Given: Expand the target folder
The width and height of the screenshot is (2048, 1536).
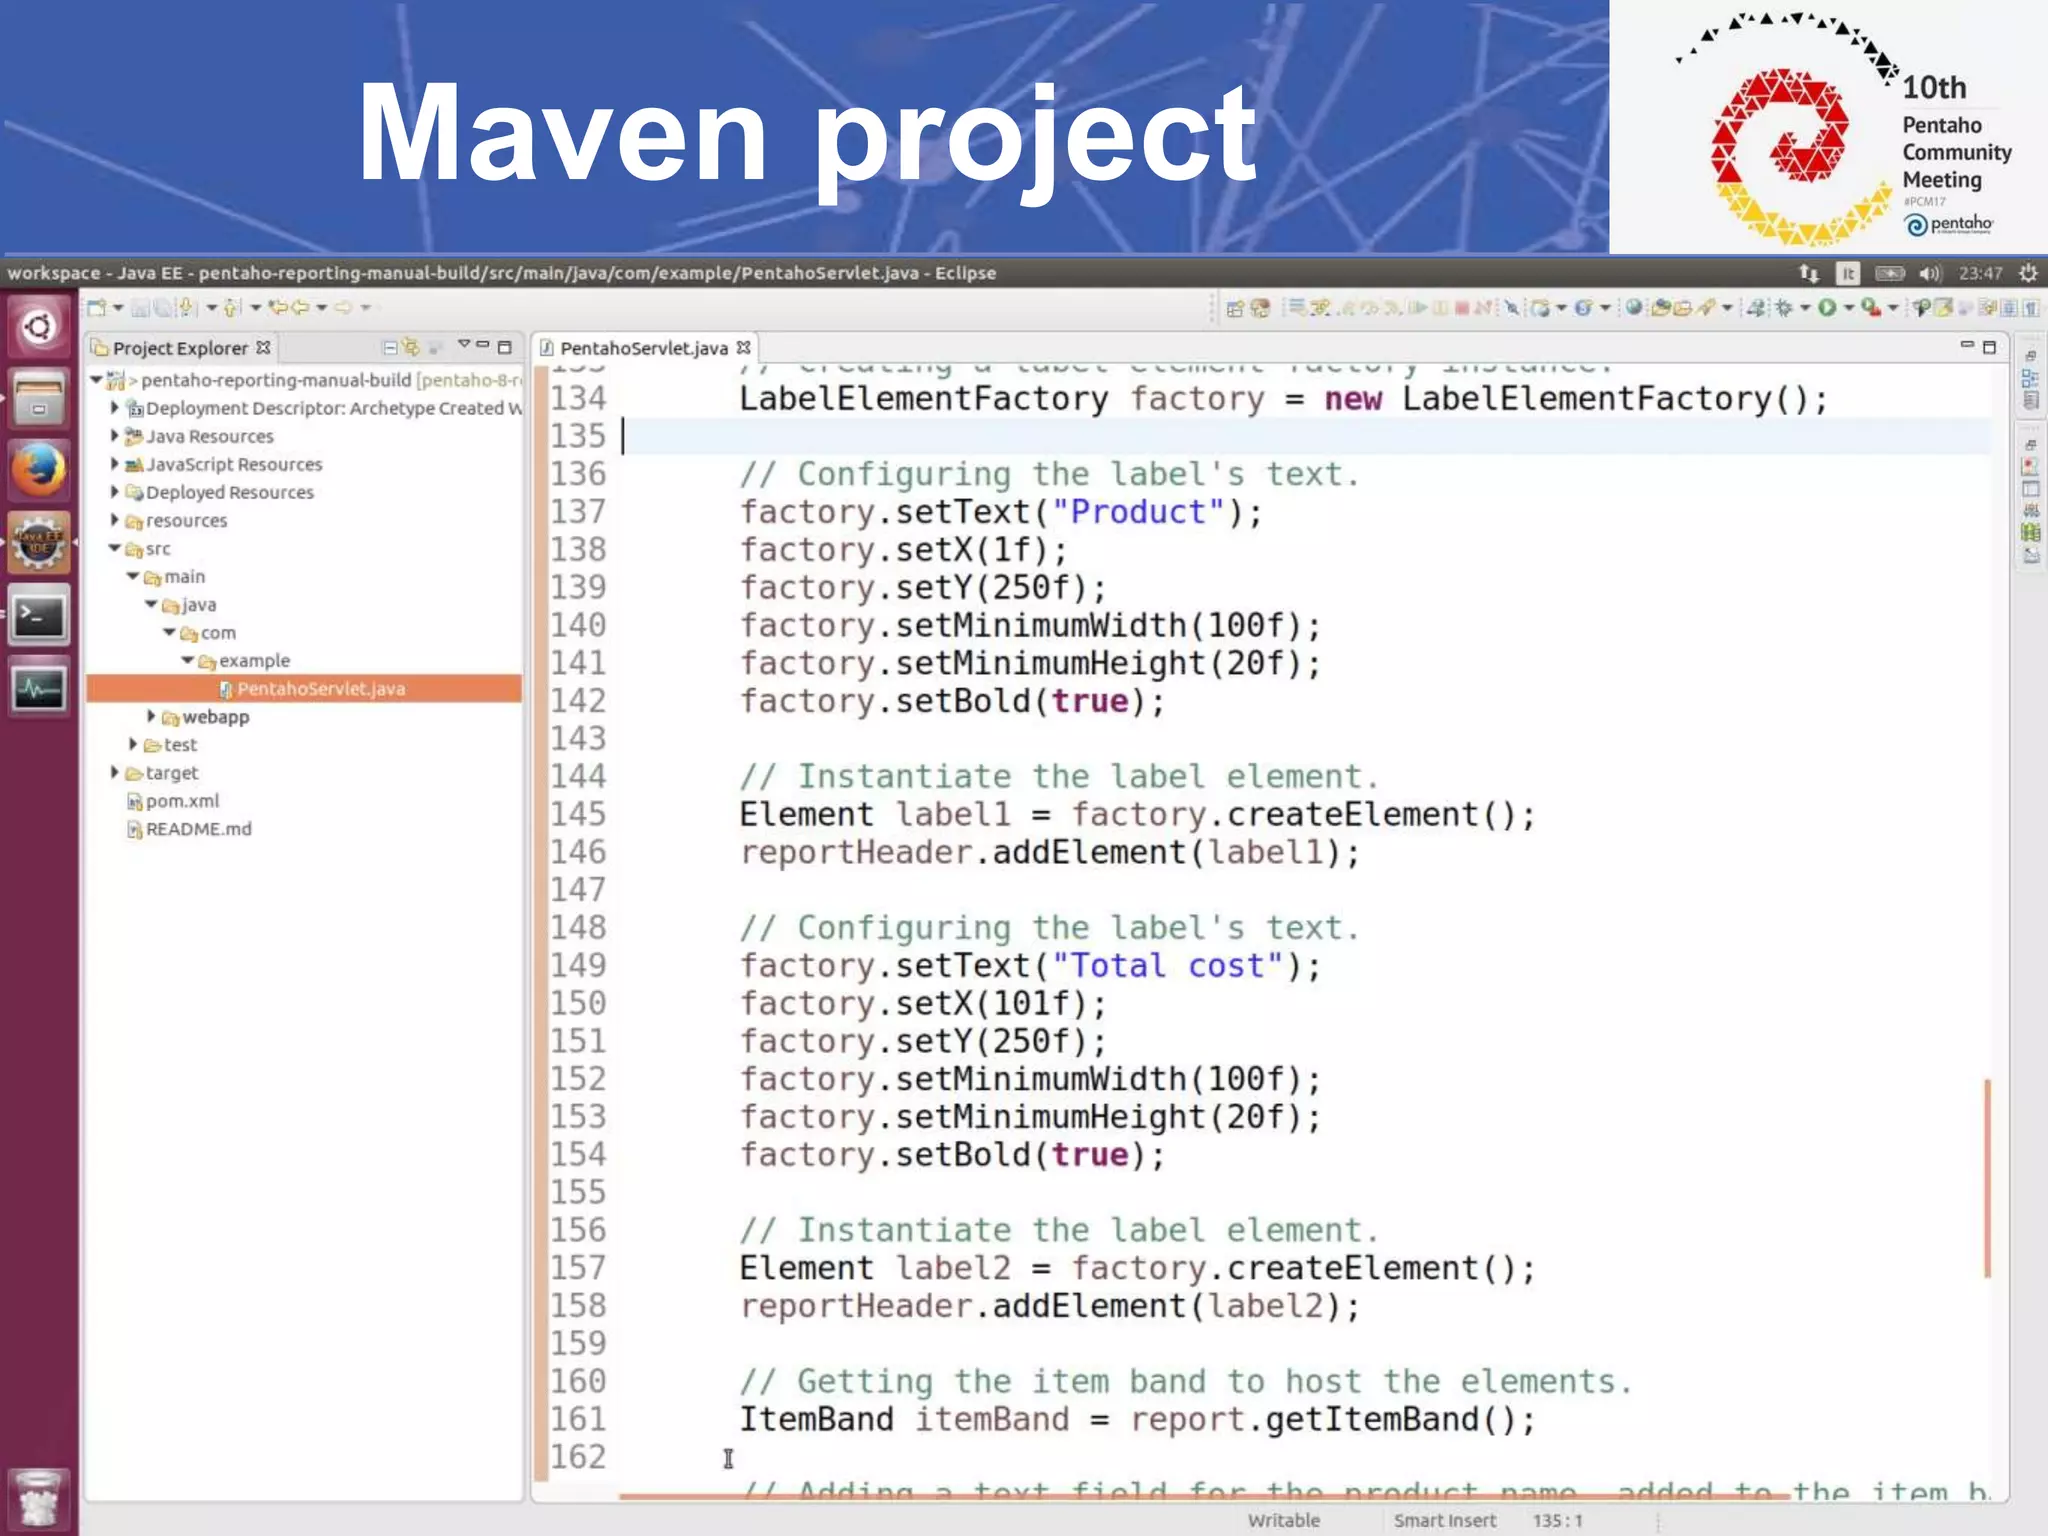Looking at the screenshot, I should (114, 772).
